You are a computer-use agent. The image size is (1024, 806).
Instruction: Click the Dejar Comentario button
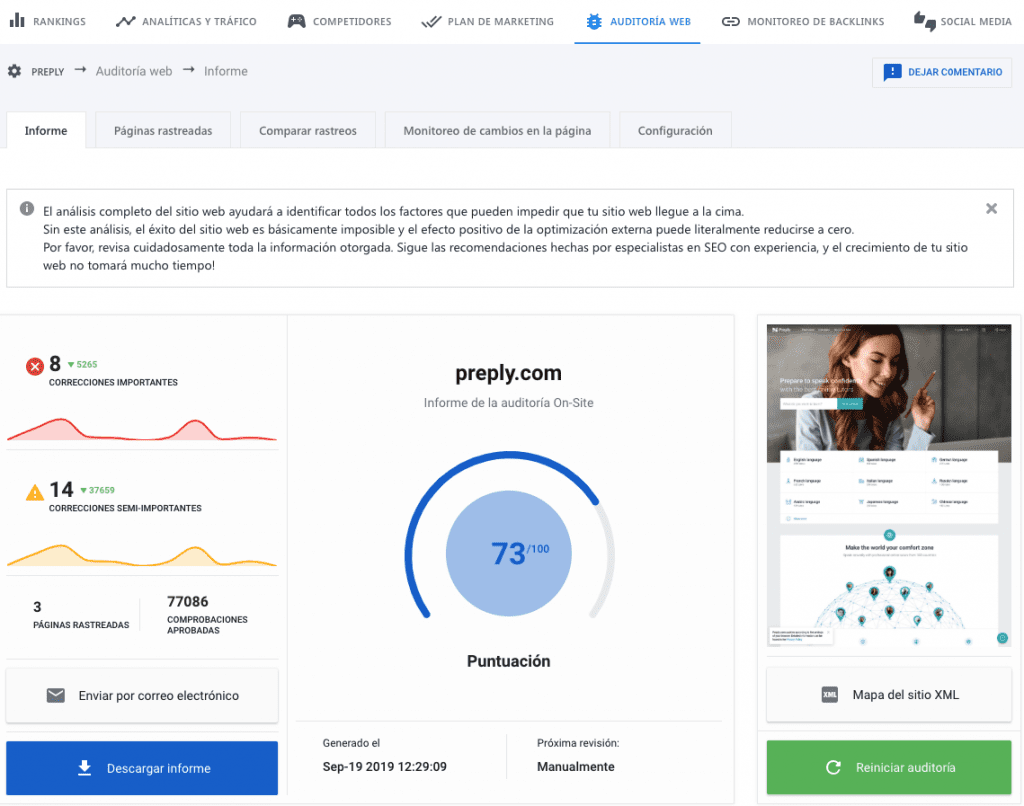click(942, 72)
